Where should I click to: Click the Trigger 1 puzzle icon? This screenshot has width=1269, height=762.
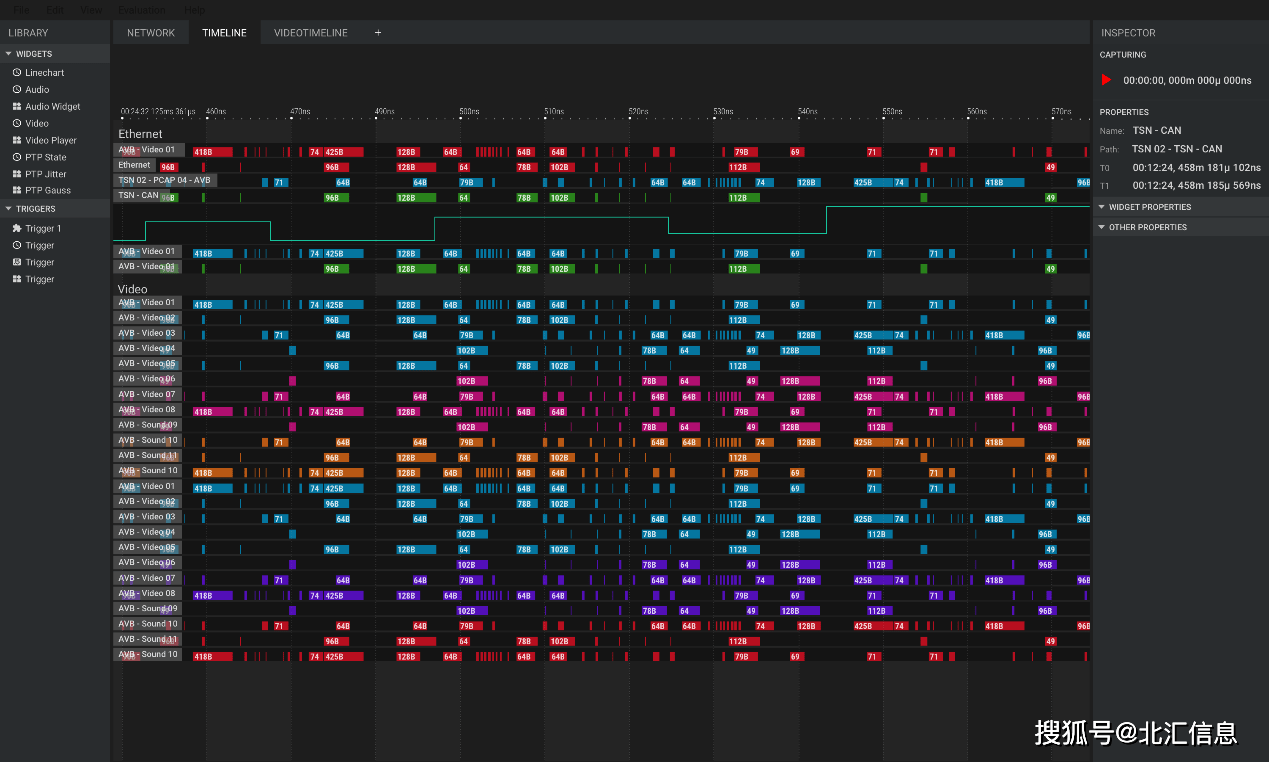17,229
